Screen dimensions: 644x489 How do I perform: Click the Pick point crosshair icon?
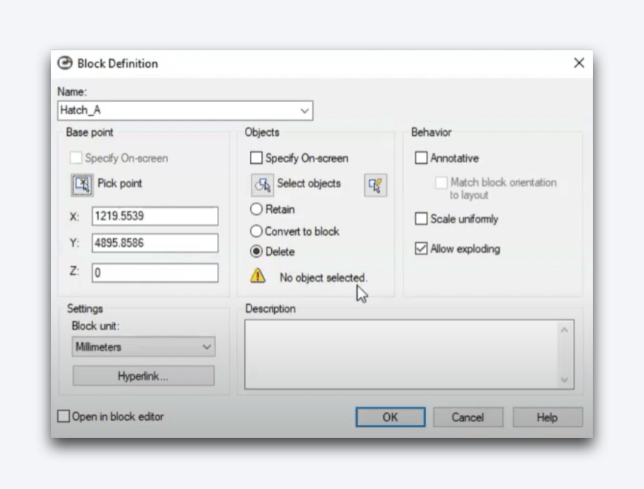81,184
